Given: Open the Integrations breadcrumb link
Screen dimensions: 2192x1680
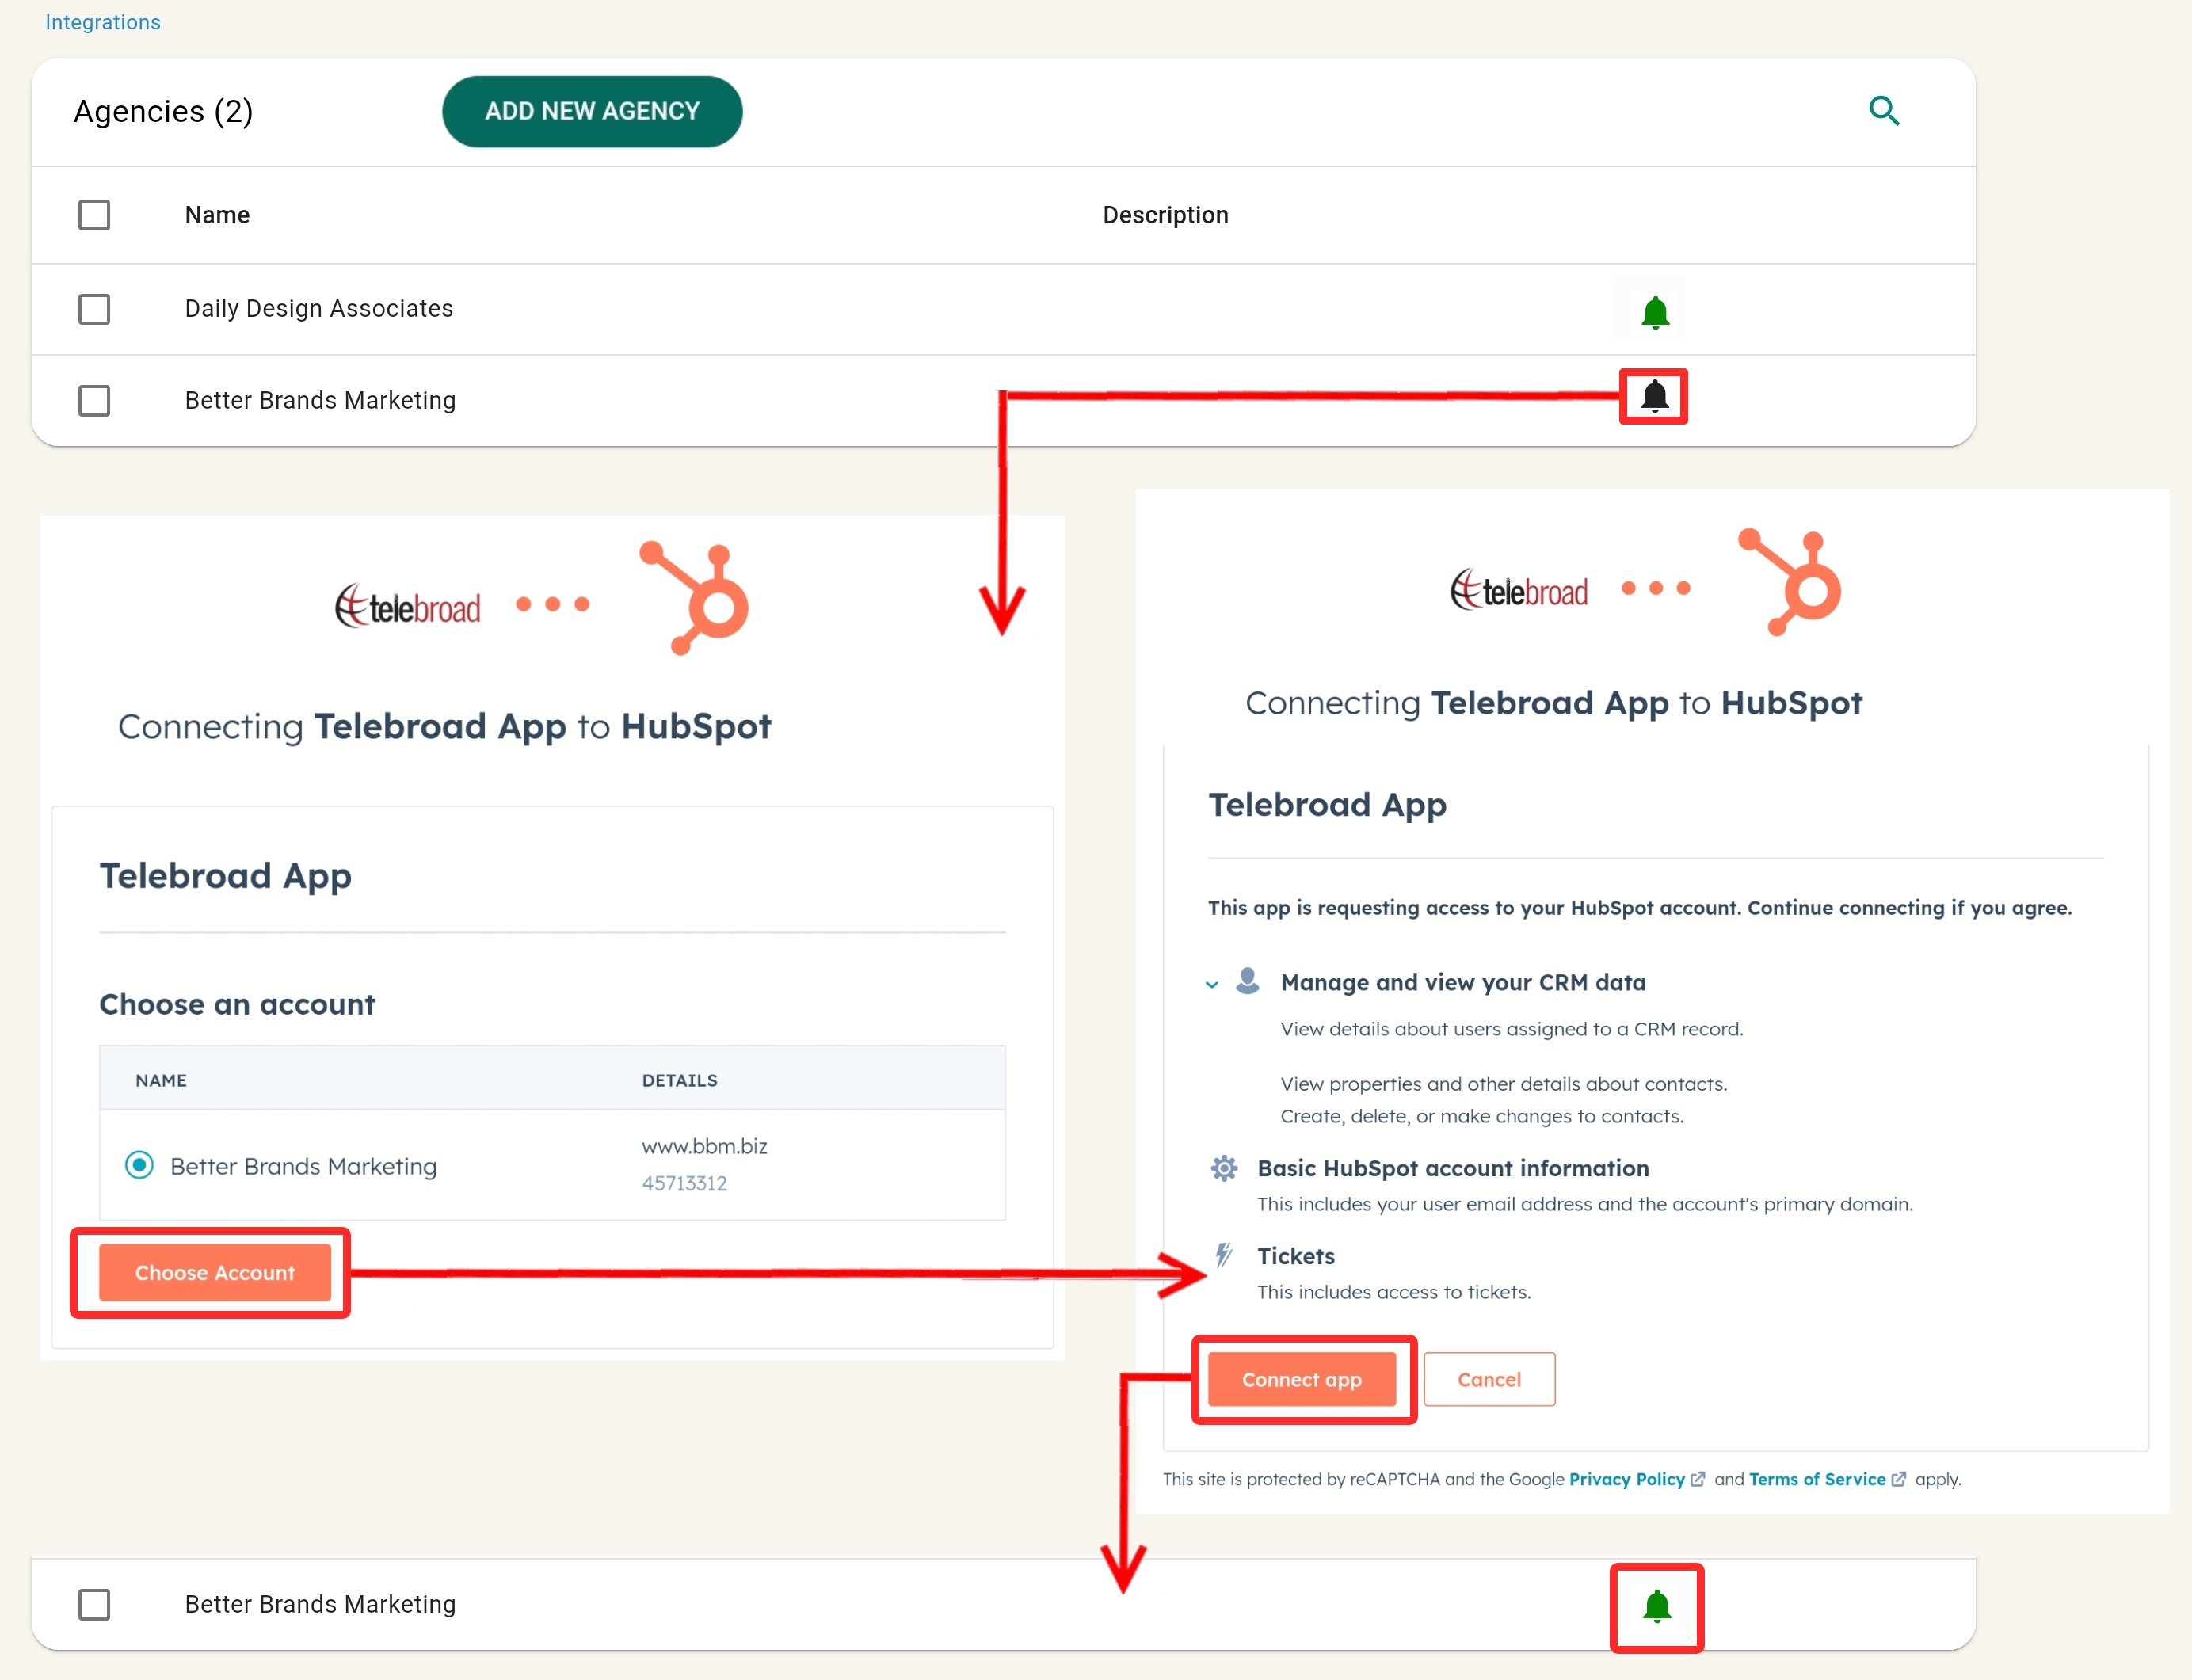Looking at the screenshot, I should pos(102,22).
